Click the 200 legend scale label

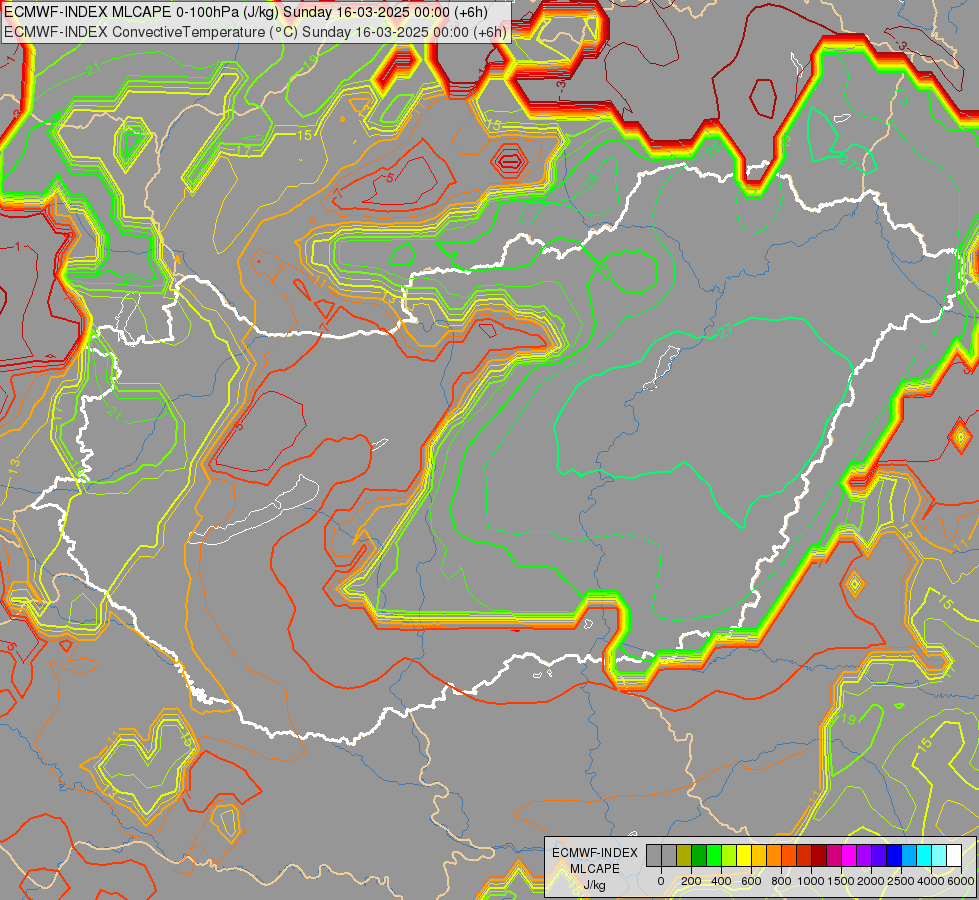click(x=691, y=881)
